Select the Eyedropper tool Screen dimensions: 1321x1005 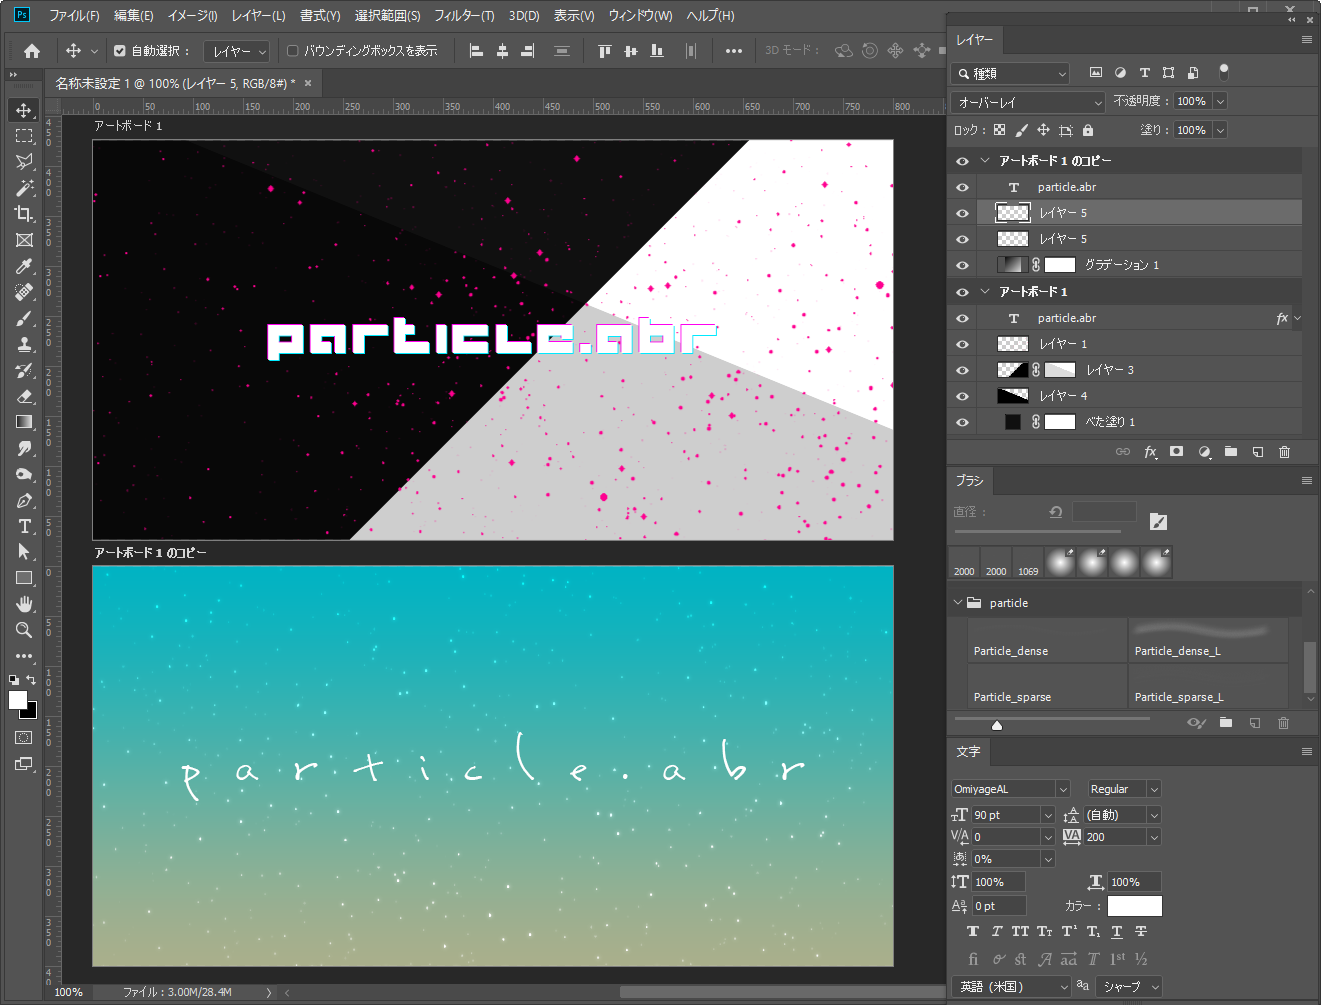[24, 266]
